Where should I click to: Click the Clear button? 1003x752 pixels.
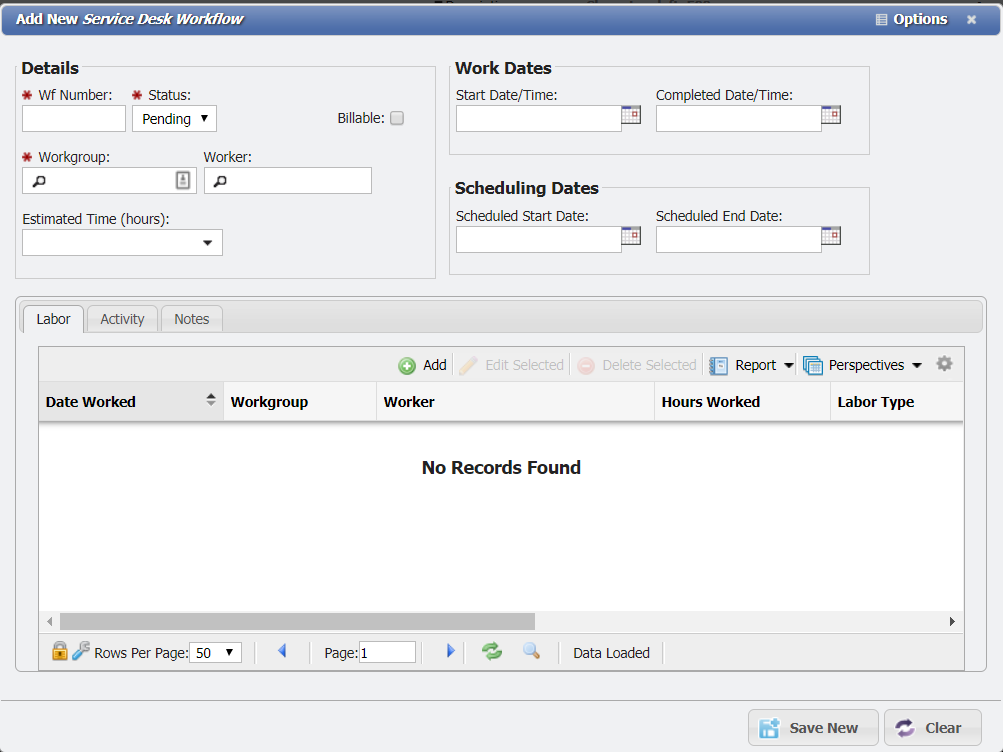click(x=932, y=728)
